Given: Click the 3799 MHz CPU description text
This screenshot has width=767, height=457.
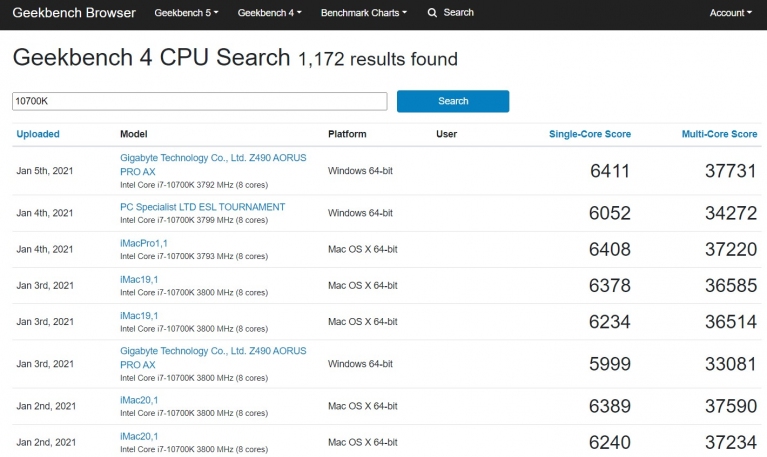Looking at the screenshot, I should [194, 220].
